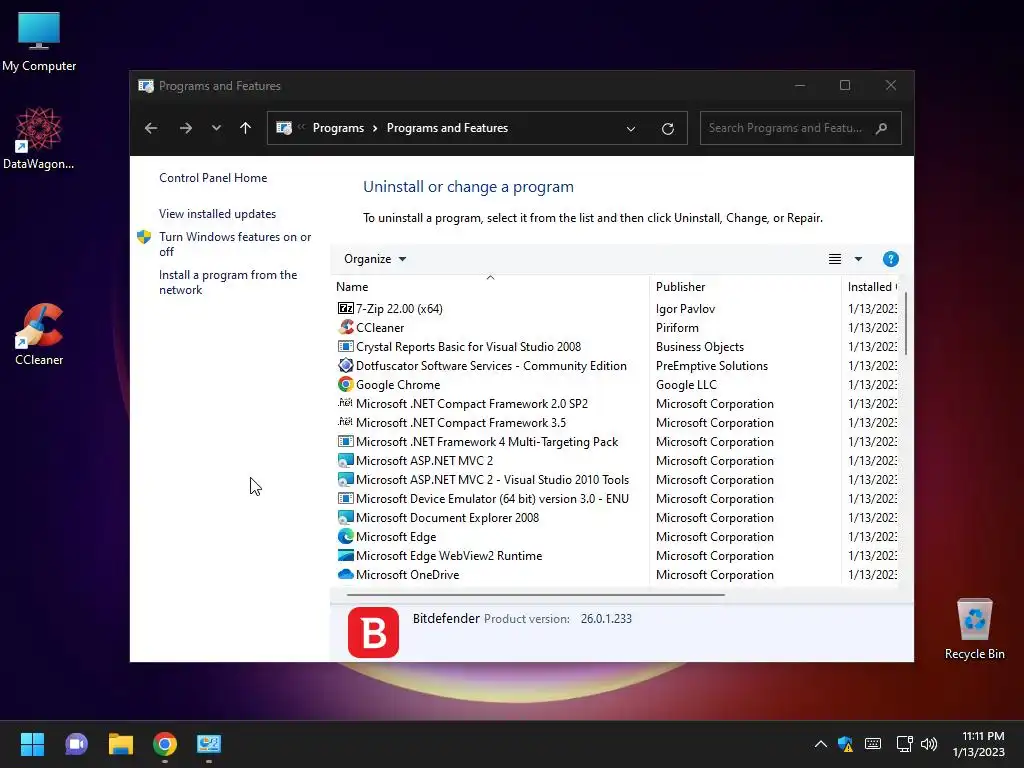Open View installed updates link

tap(217, 214)
